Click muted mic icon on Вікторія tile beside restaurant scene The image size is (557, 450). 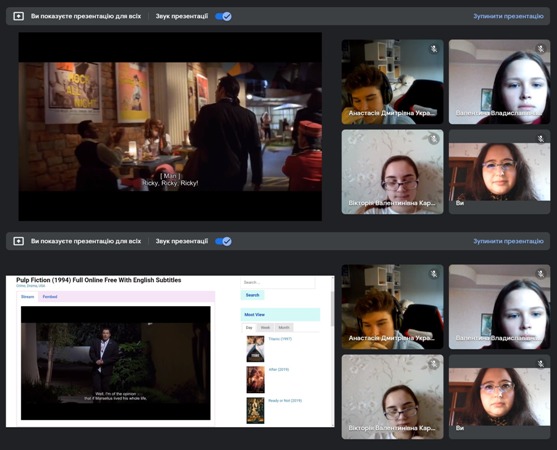(433, 139)
